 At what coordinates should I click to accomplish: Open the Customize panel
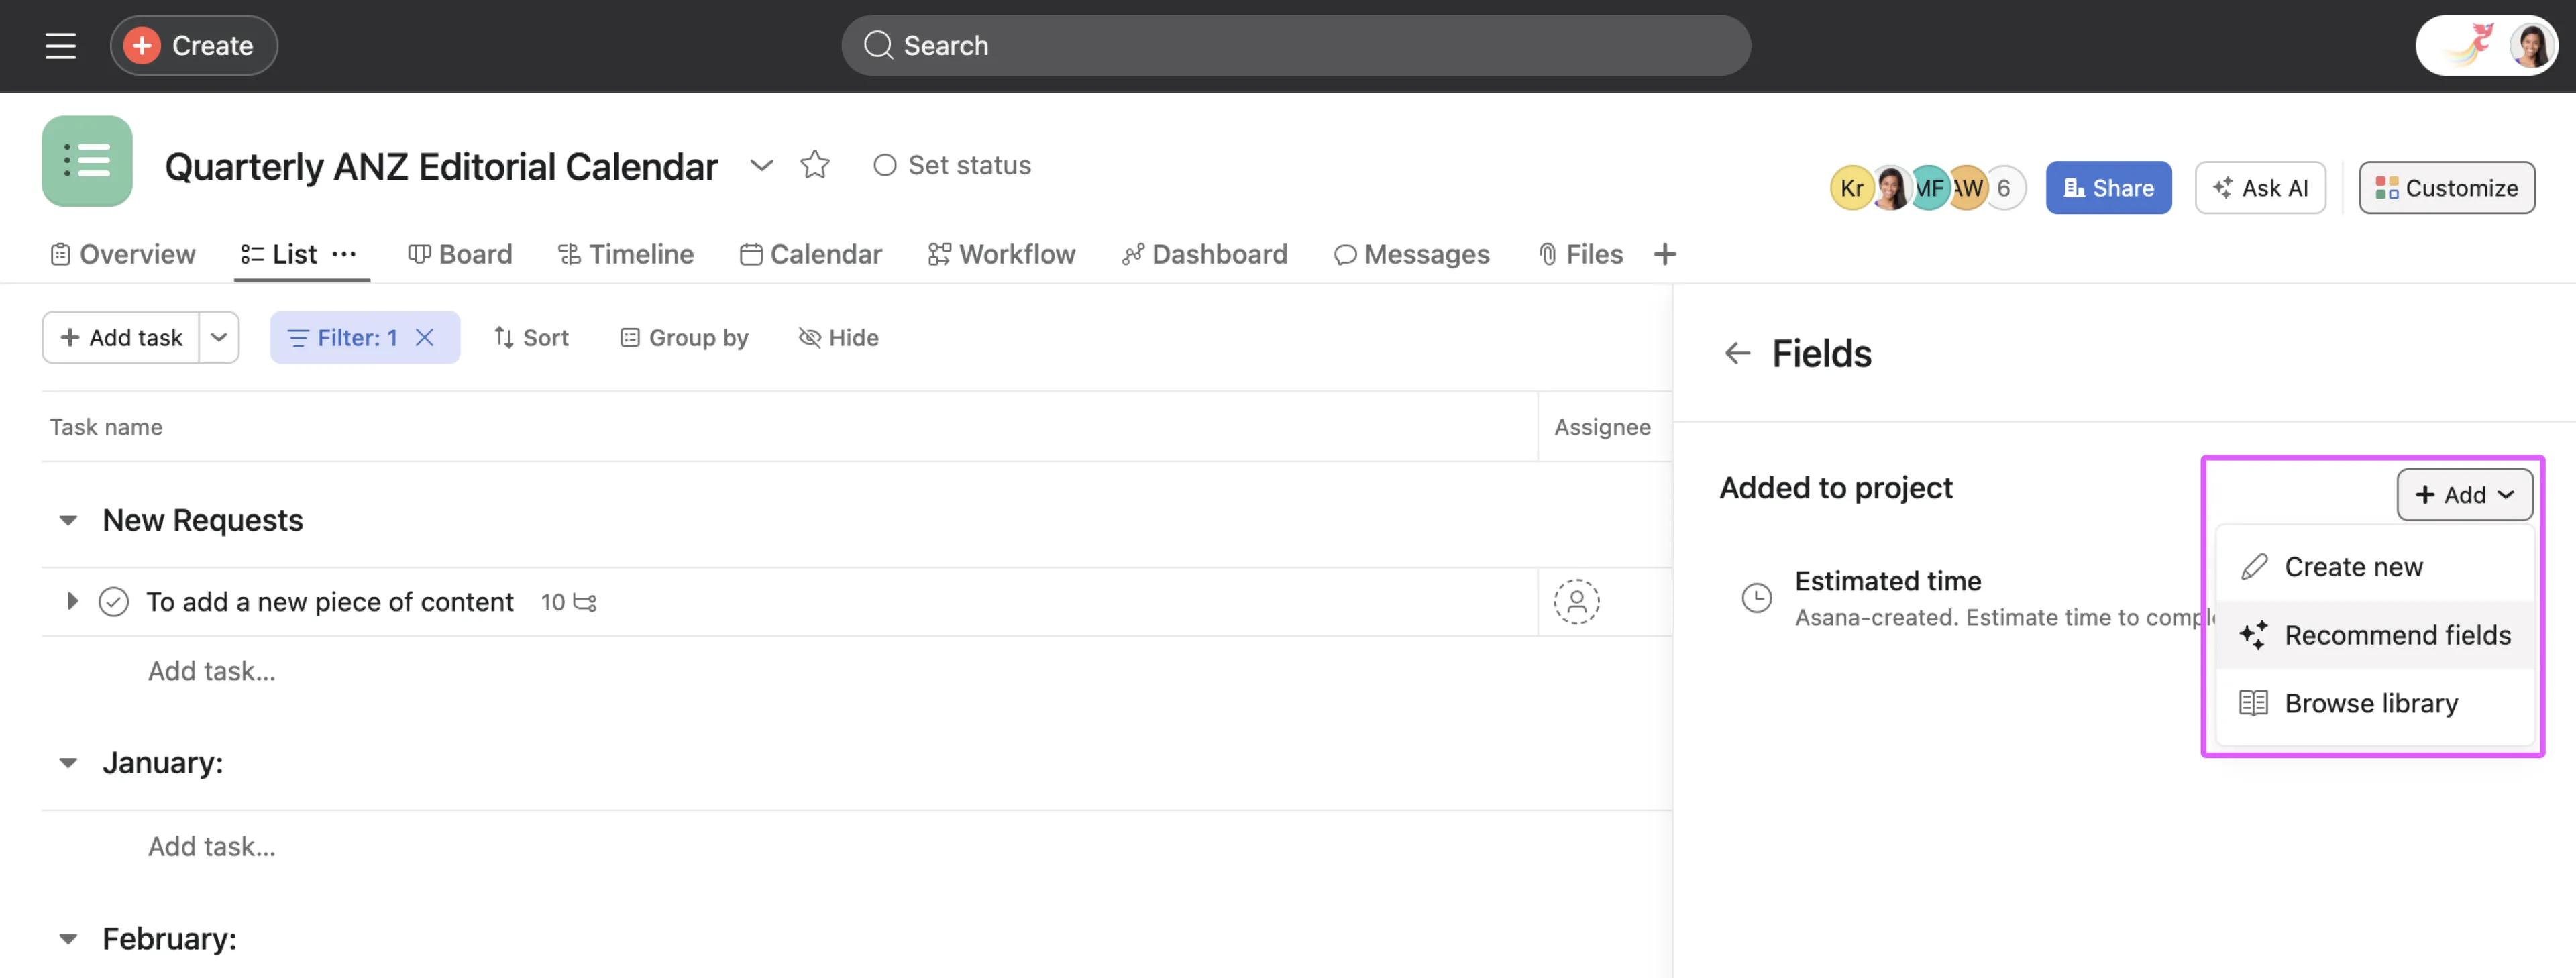[2446, 187]
